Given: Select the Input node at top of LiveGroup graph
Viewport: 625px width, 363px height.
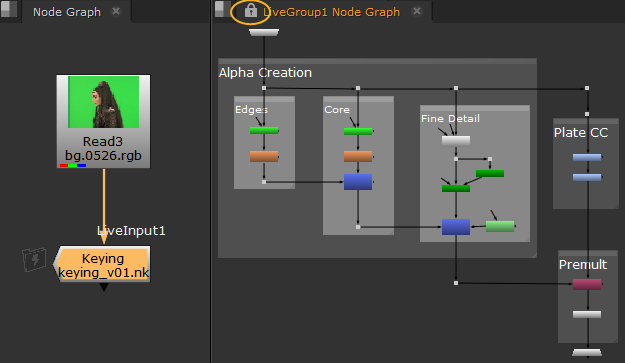Looking at the screenshot, I should click(264, 32).
